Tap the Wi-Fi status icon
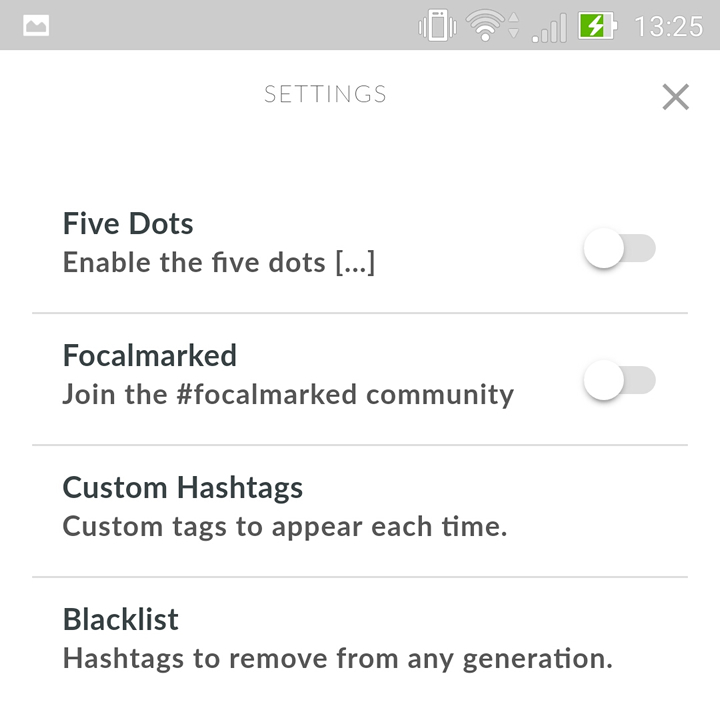Screen dimensions: 720x714 pos(486,26)
